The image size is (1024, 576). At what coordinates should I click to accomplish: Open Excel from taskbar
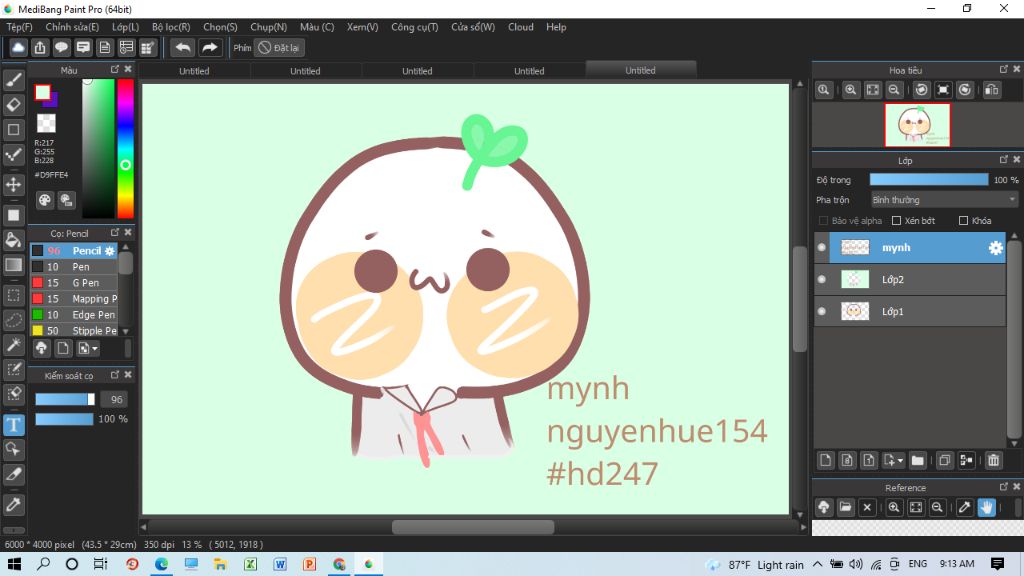pyautogui.click(x=250, y=564)
